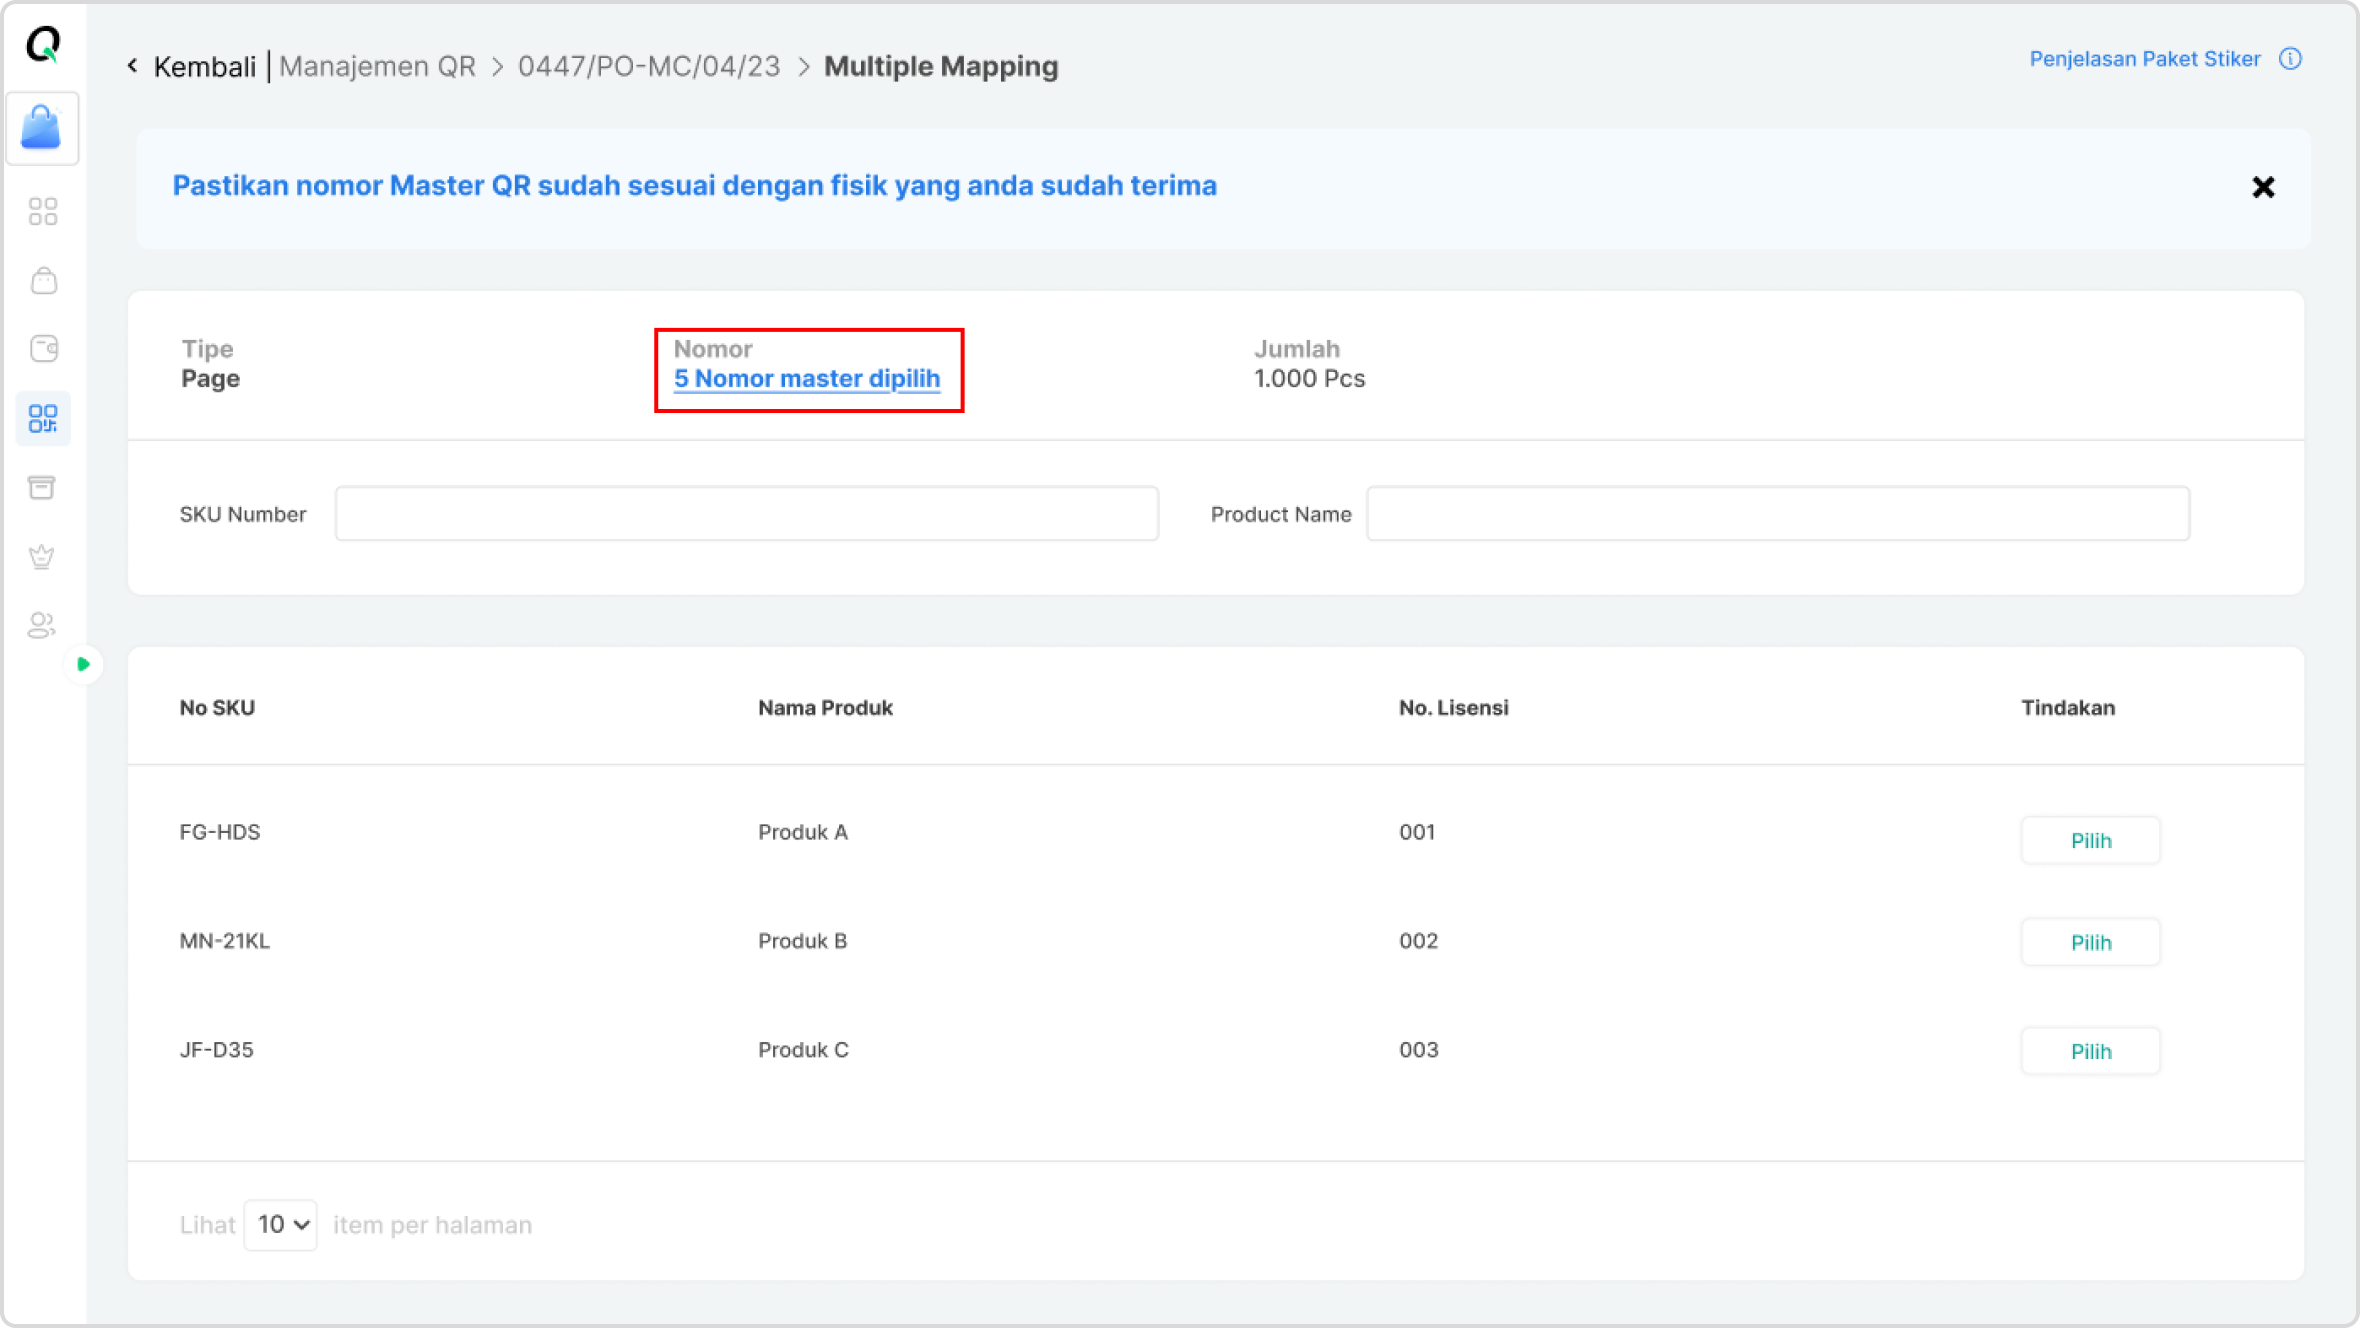
Task: Open the blue shopping bag store icon
Action: [x=42, y=128]
